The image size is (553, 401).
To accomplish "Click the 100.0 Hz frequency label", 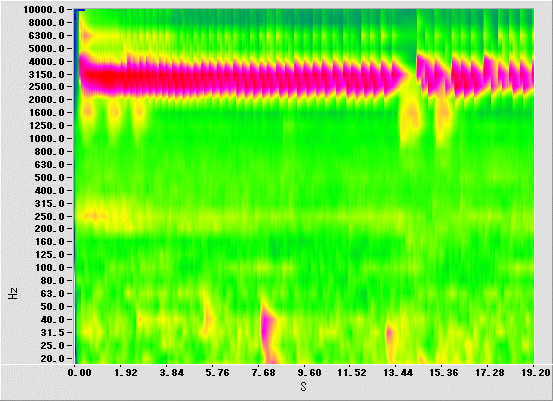I will click(x=49, y=268).
